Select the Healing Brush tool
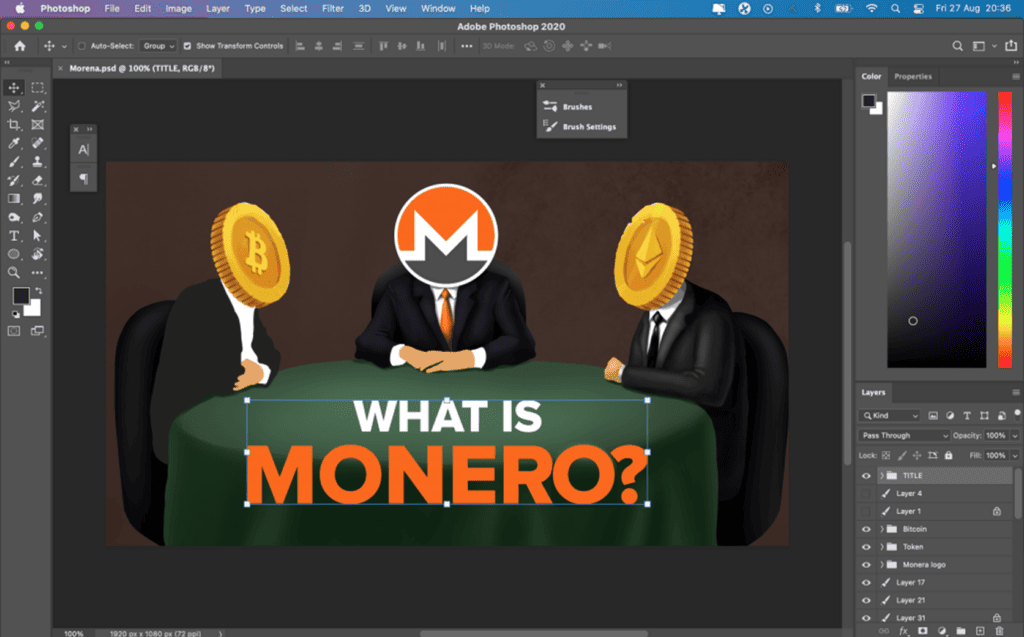 38,143
